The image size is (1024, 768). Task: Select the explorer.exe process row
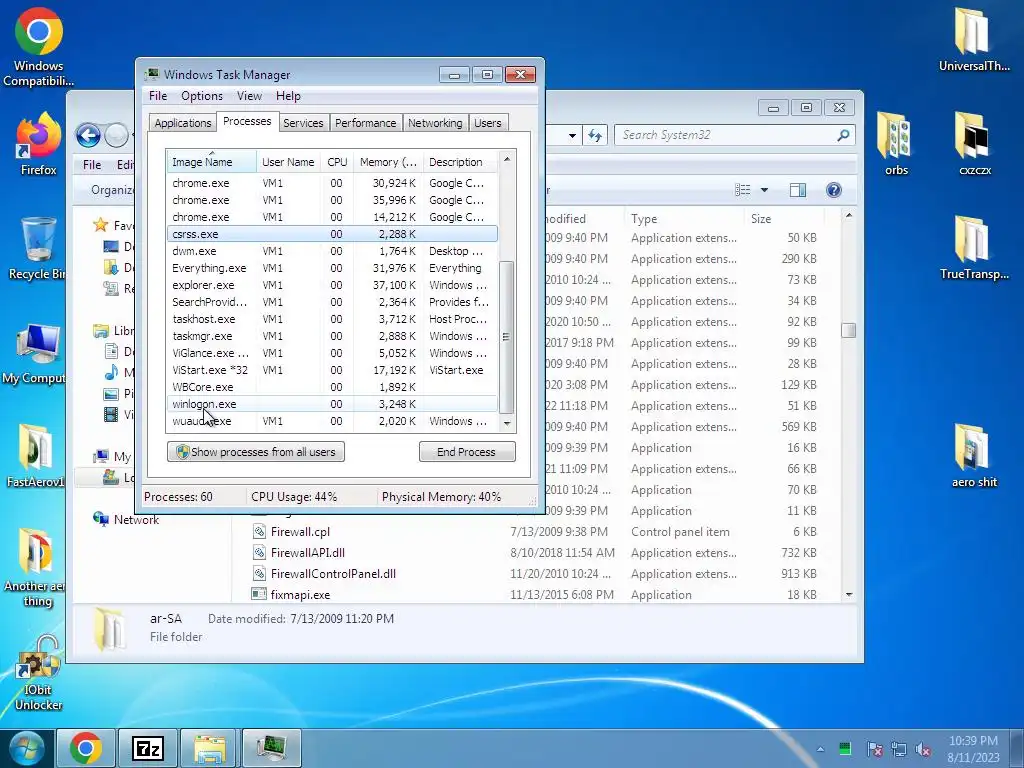332,285
